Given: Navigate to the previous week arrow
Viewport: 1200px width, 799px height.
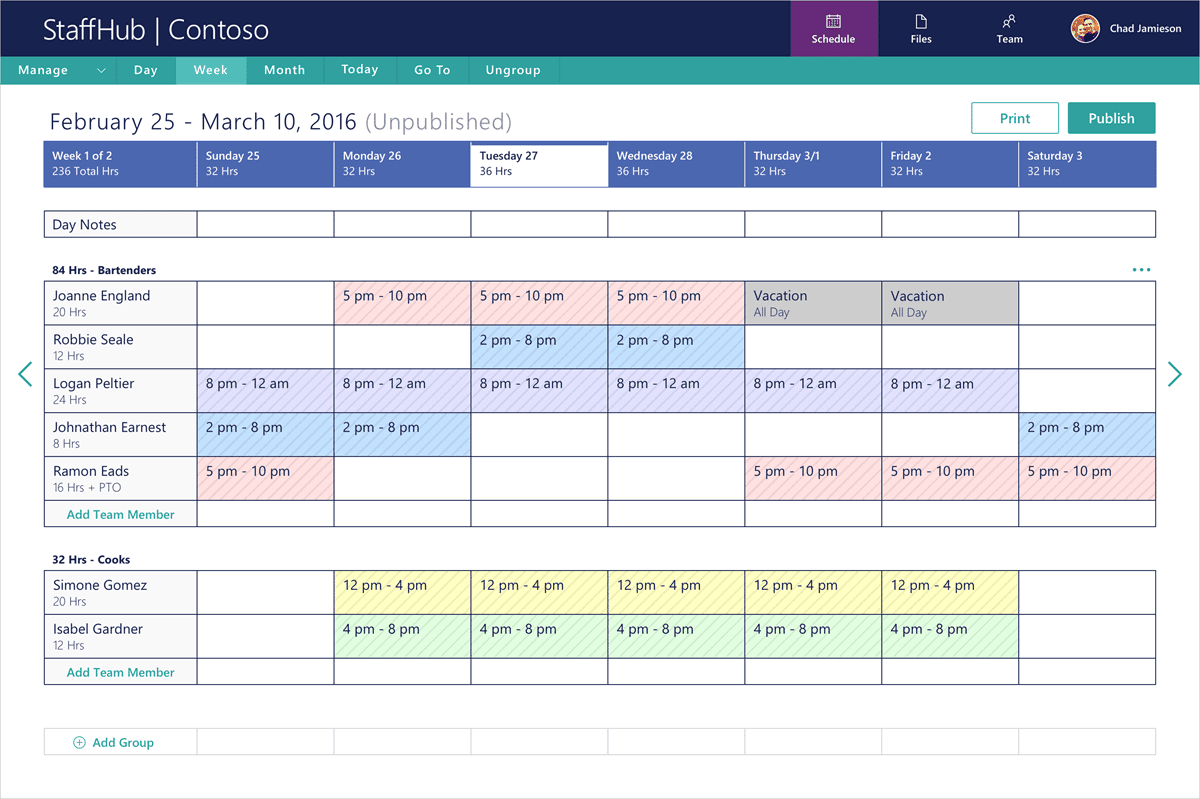Looking at the screenshot, I should tap(25, 374).
